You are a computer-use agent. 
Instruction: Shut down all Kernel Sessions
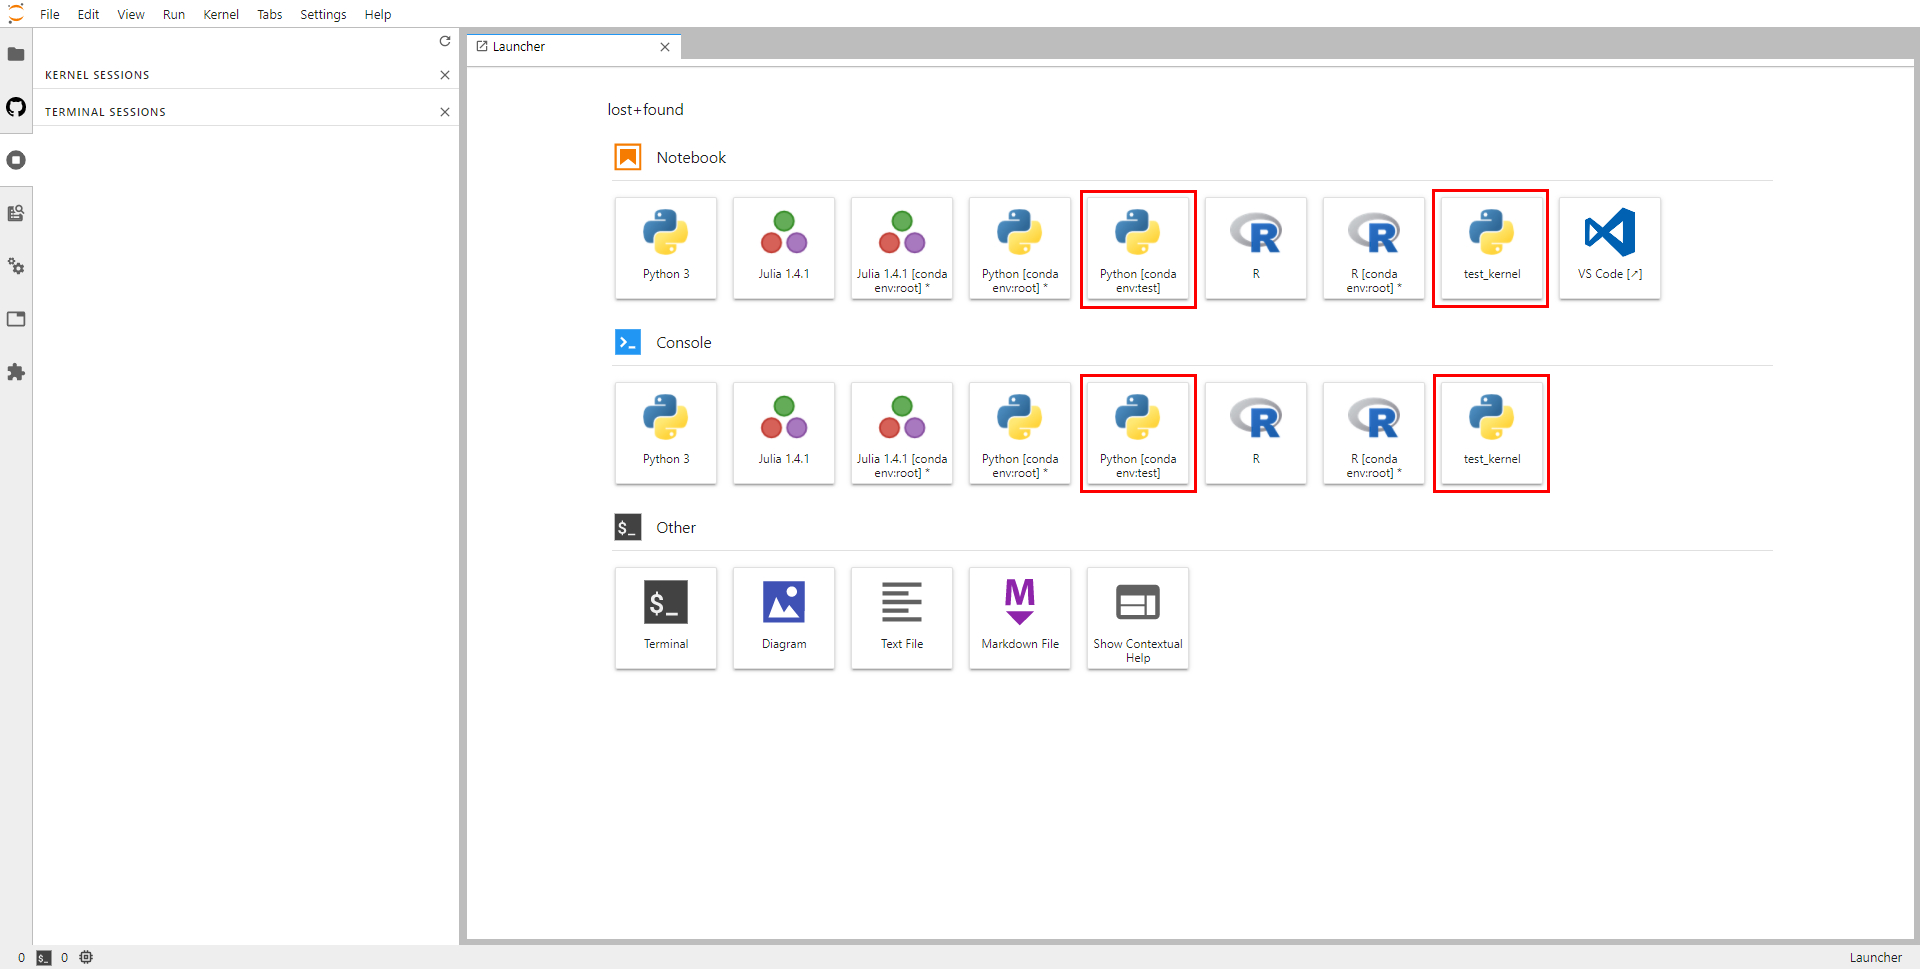point(445,75)
